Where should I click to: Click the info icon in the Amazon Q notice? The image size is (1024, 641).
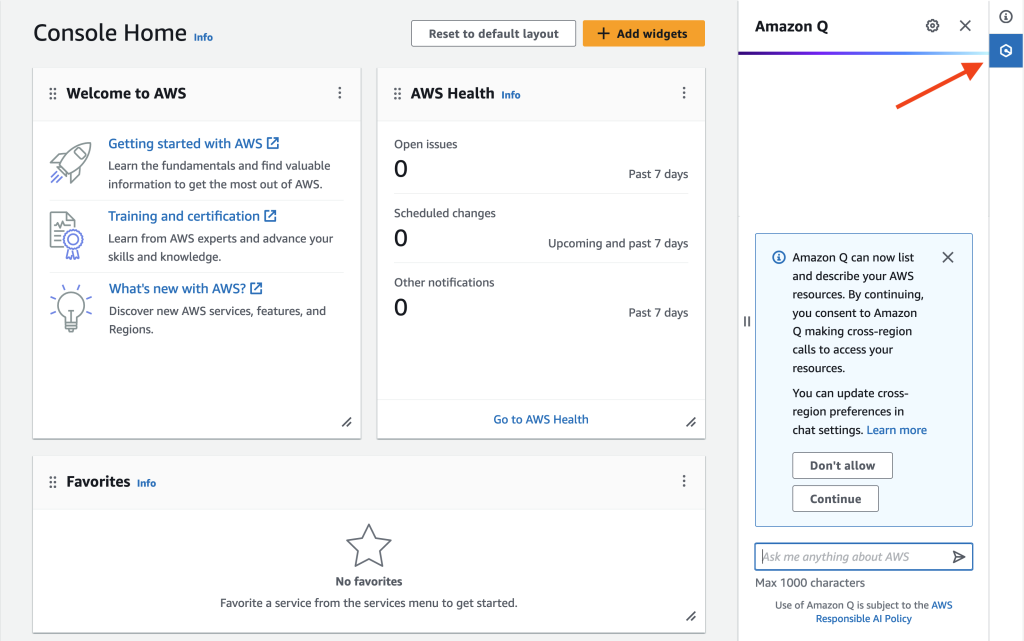779,257
